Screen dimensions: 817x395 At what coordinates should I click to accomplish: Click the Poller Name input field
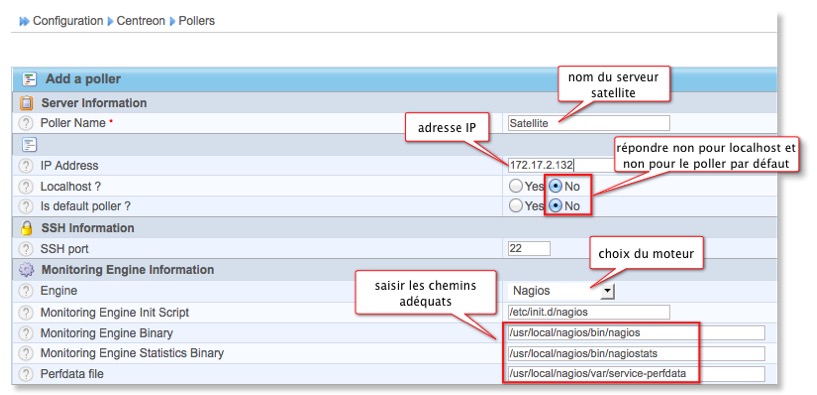click(589, 124)
